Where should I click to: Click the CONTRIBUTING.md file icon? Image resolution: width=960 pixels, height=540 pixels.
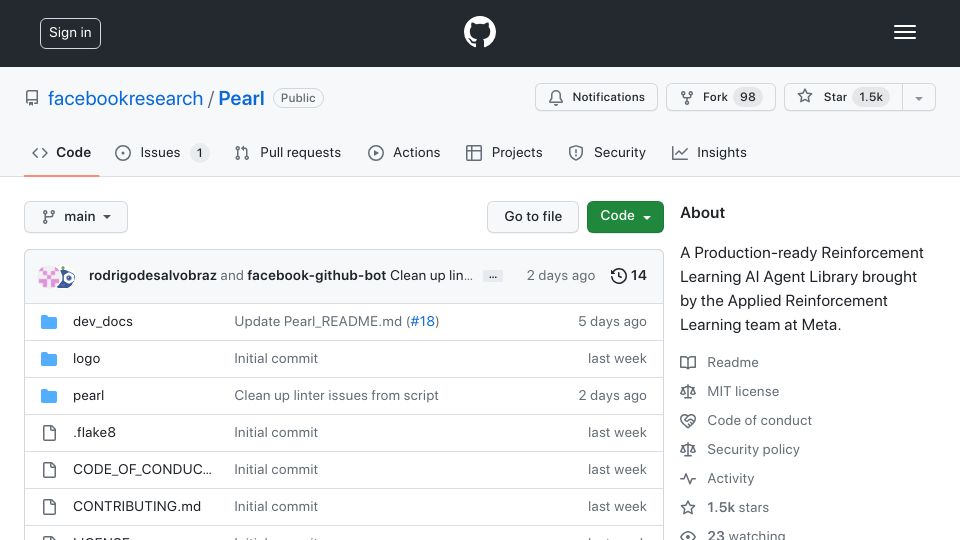pyautogui.click(x=50, y=507)
